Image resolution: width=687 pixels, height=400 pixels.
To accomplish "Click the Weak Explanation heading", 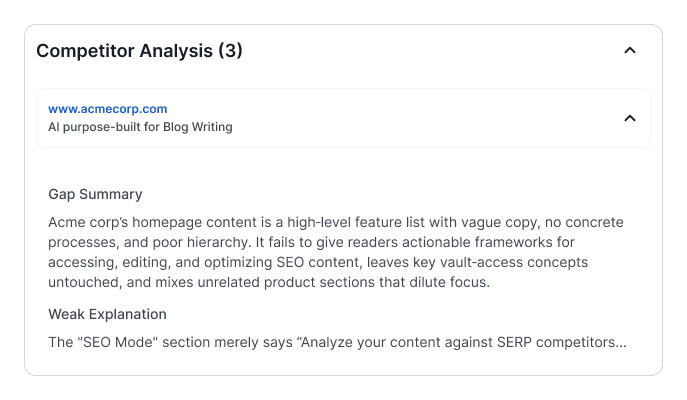I will 107,314.
